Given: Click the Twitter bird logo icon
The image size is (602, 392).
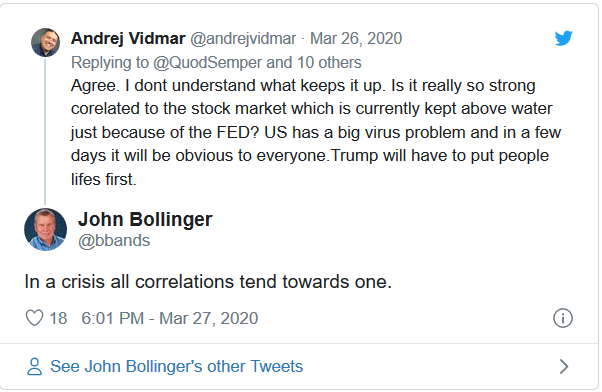Looking at the screenshot, I should tap(563, 38).
